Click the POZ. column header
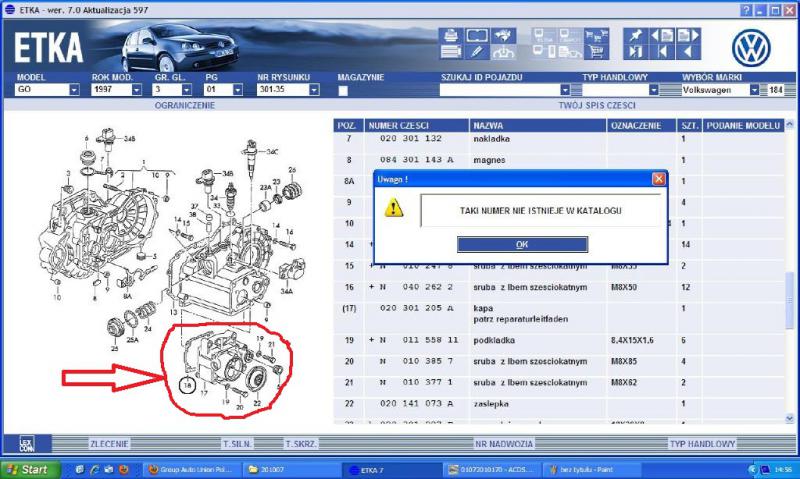 pyautogui.click(x=349, y=125)
